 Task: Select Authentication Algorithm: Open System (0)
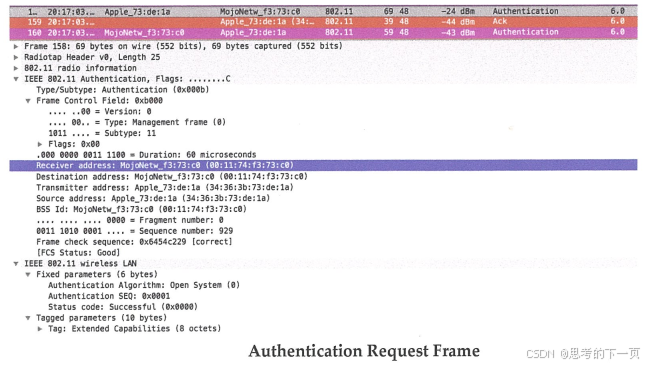[144, 285]
